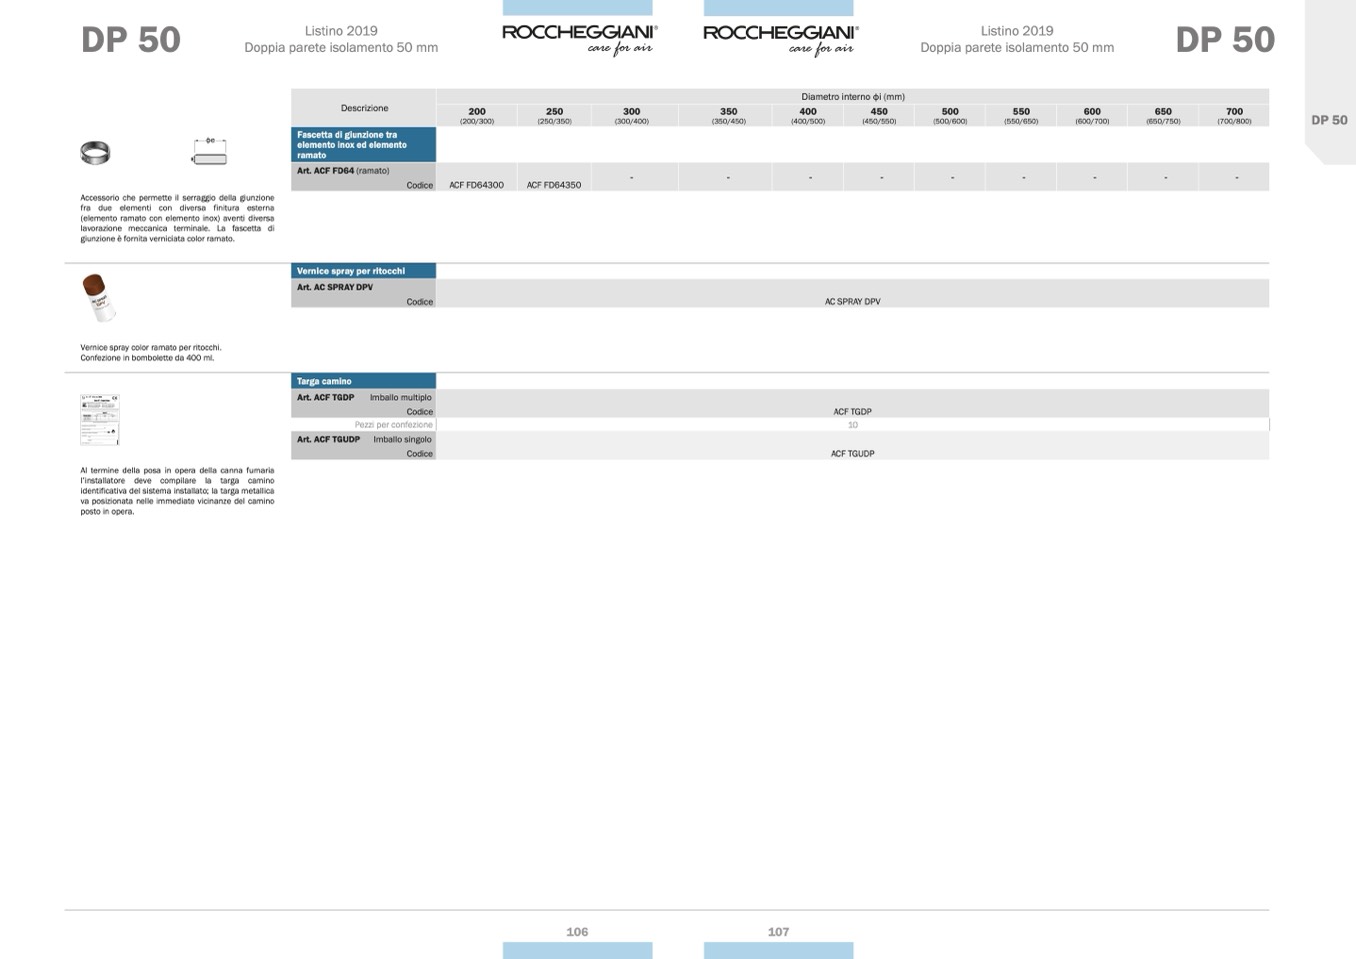
Task: Click the large DP 50 title at right
Action: coord(1225,40)
